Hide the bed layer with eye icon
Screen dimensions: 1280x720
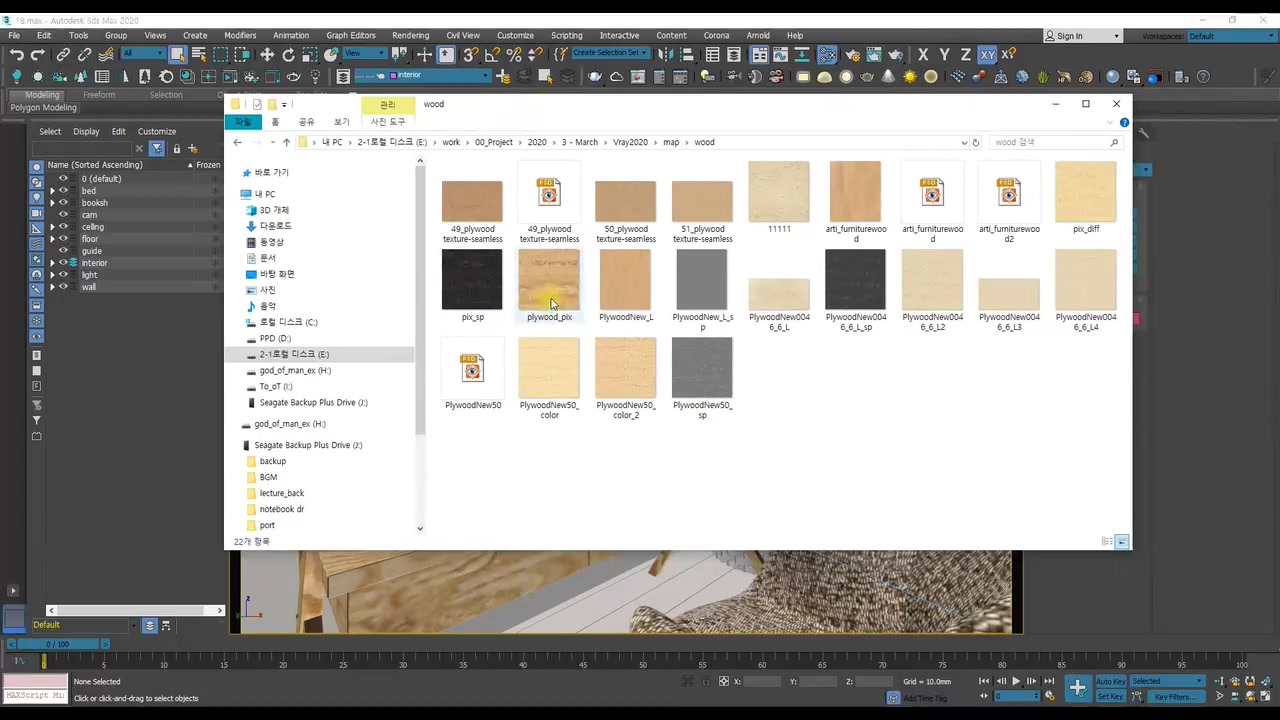coord(63,191)
